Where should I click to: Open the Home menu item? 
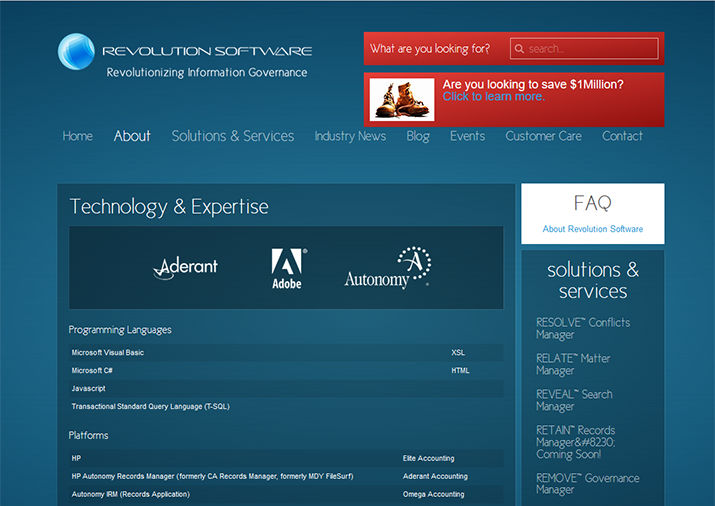click(x=78, y=136)
